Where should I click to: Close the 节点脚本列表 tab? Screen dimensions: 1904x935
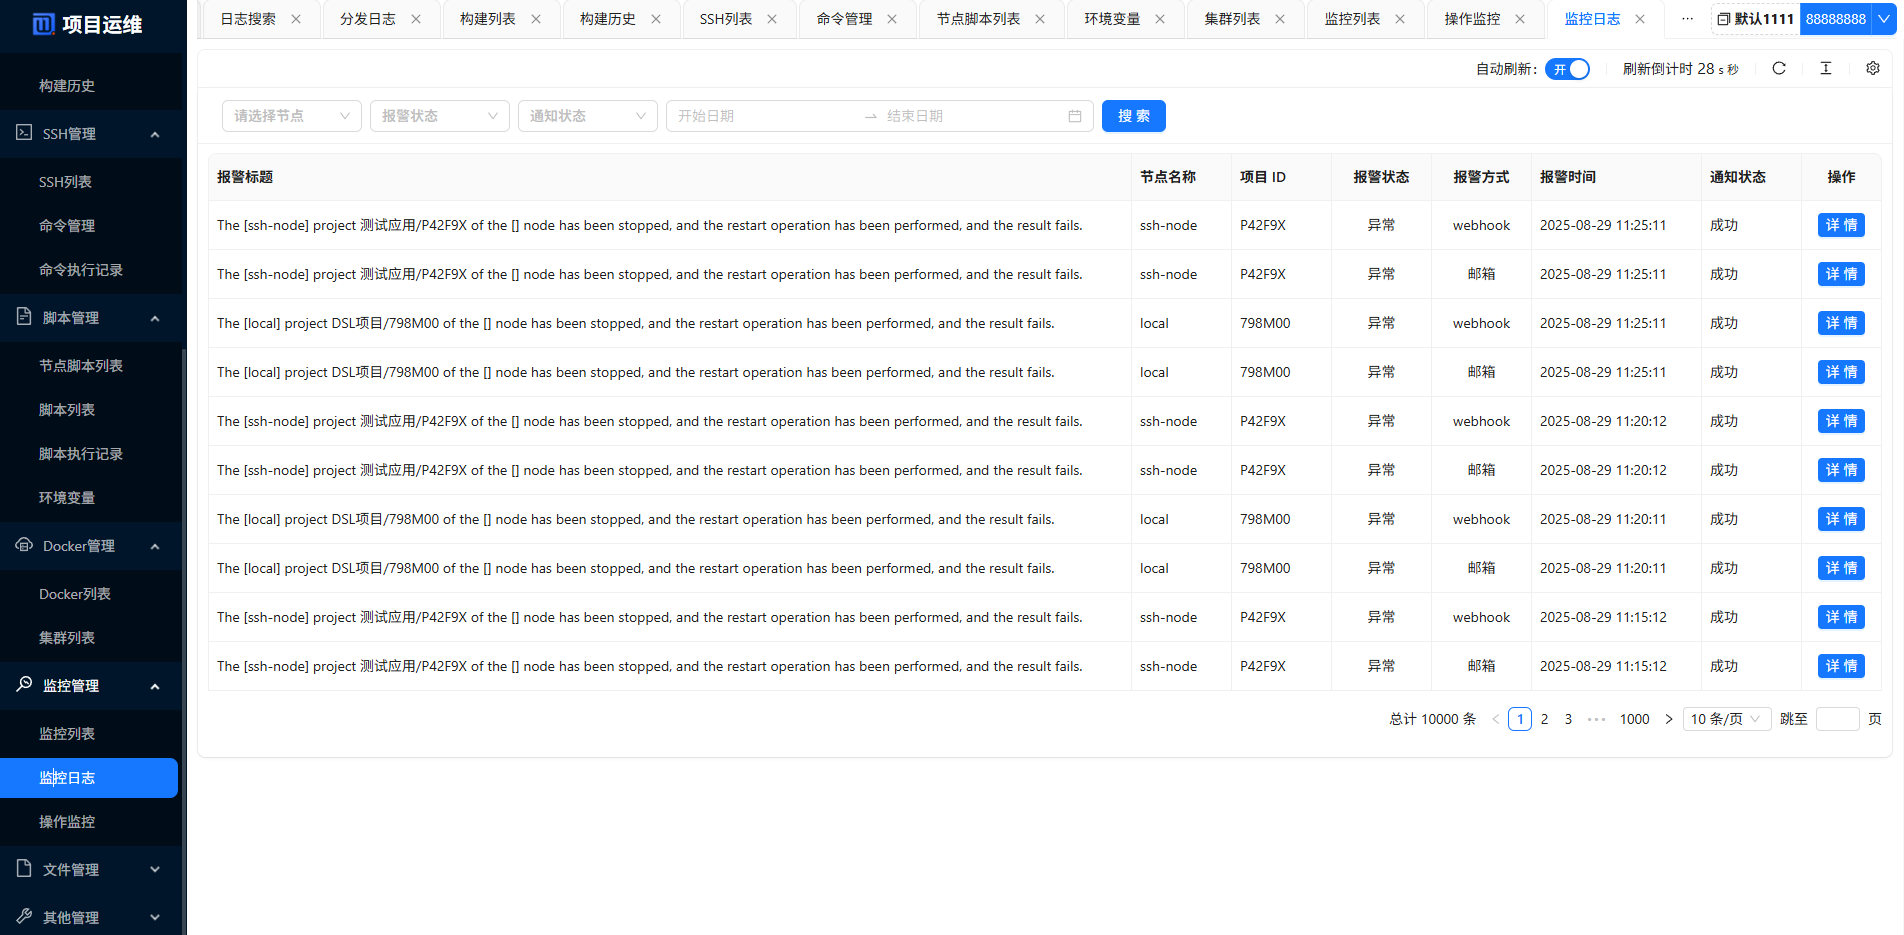(x=1040, y=19)
